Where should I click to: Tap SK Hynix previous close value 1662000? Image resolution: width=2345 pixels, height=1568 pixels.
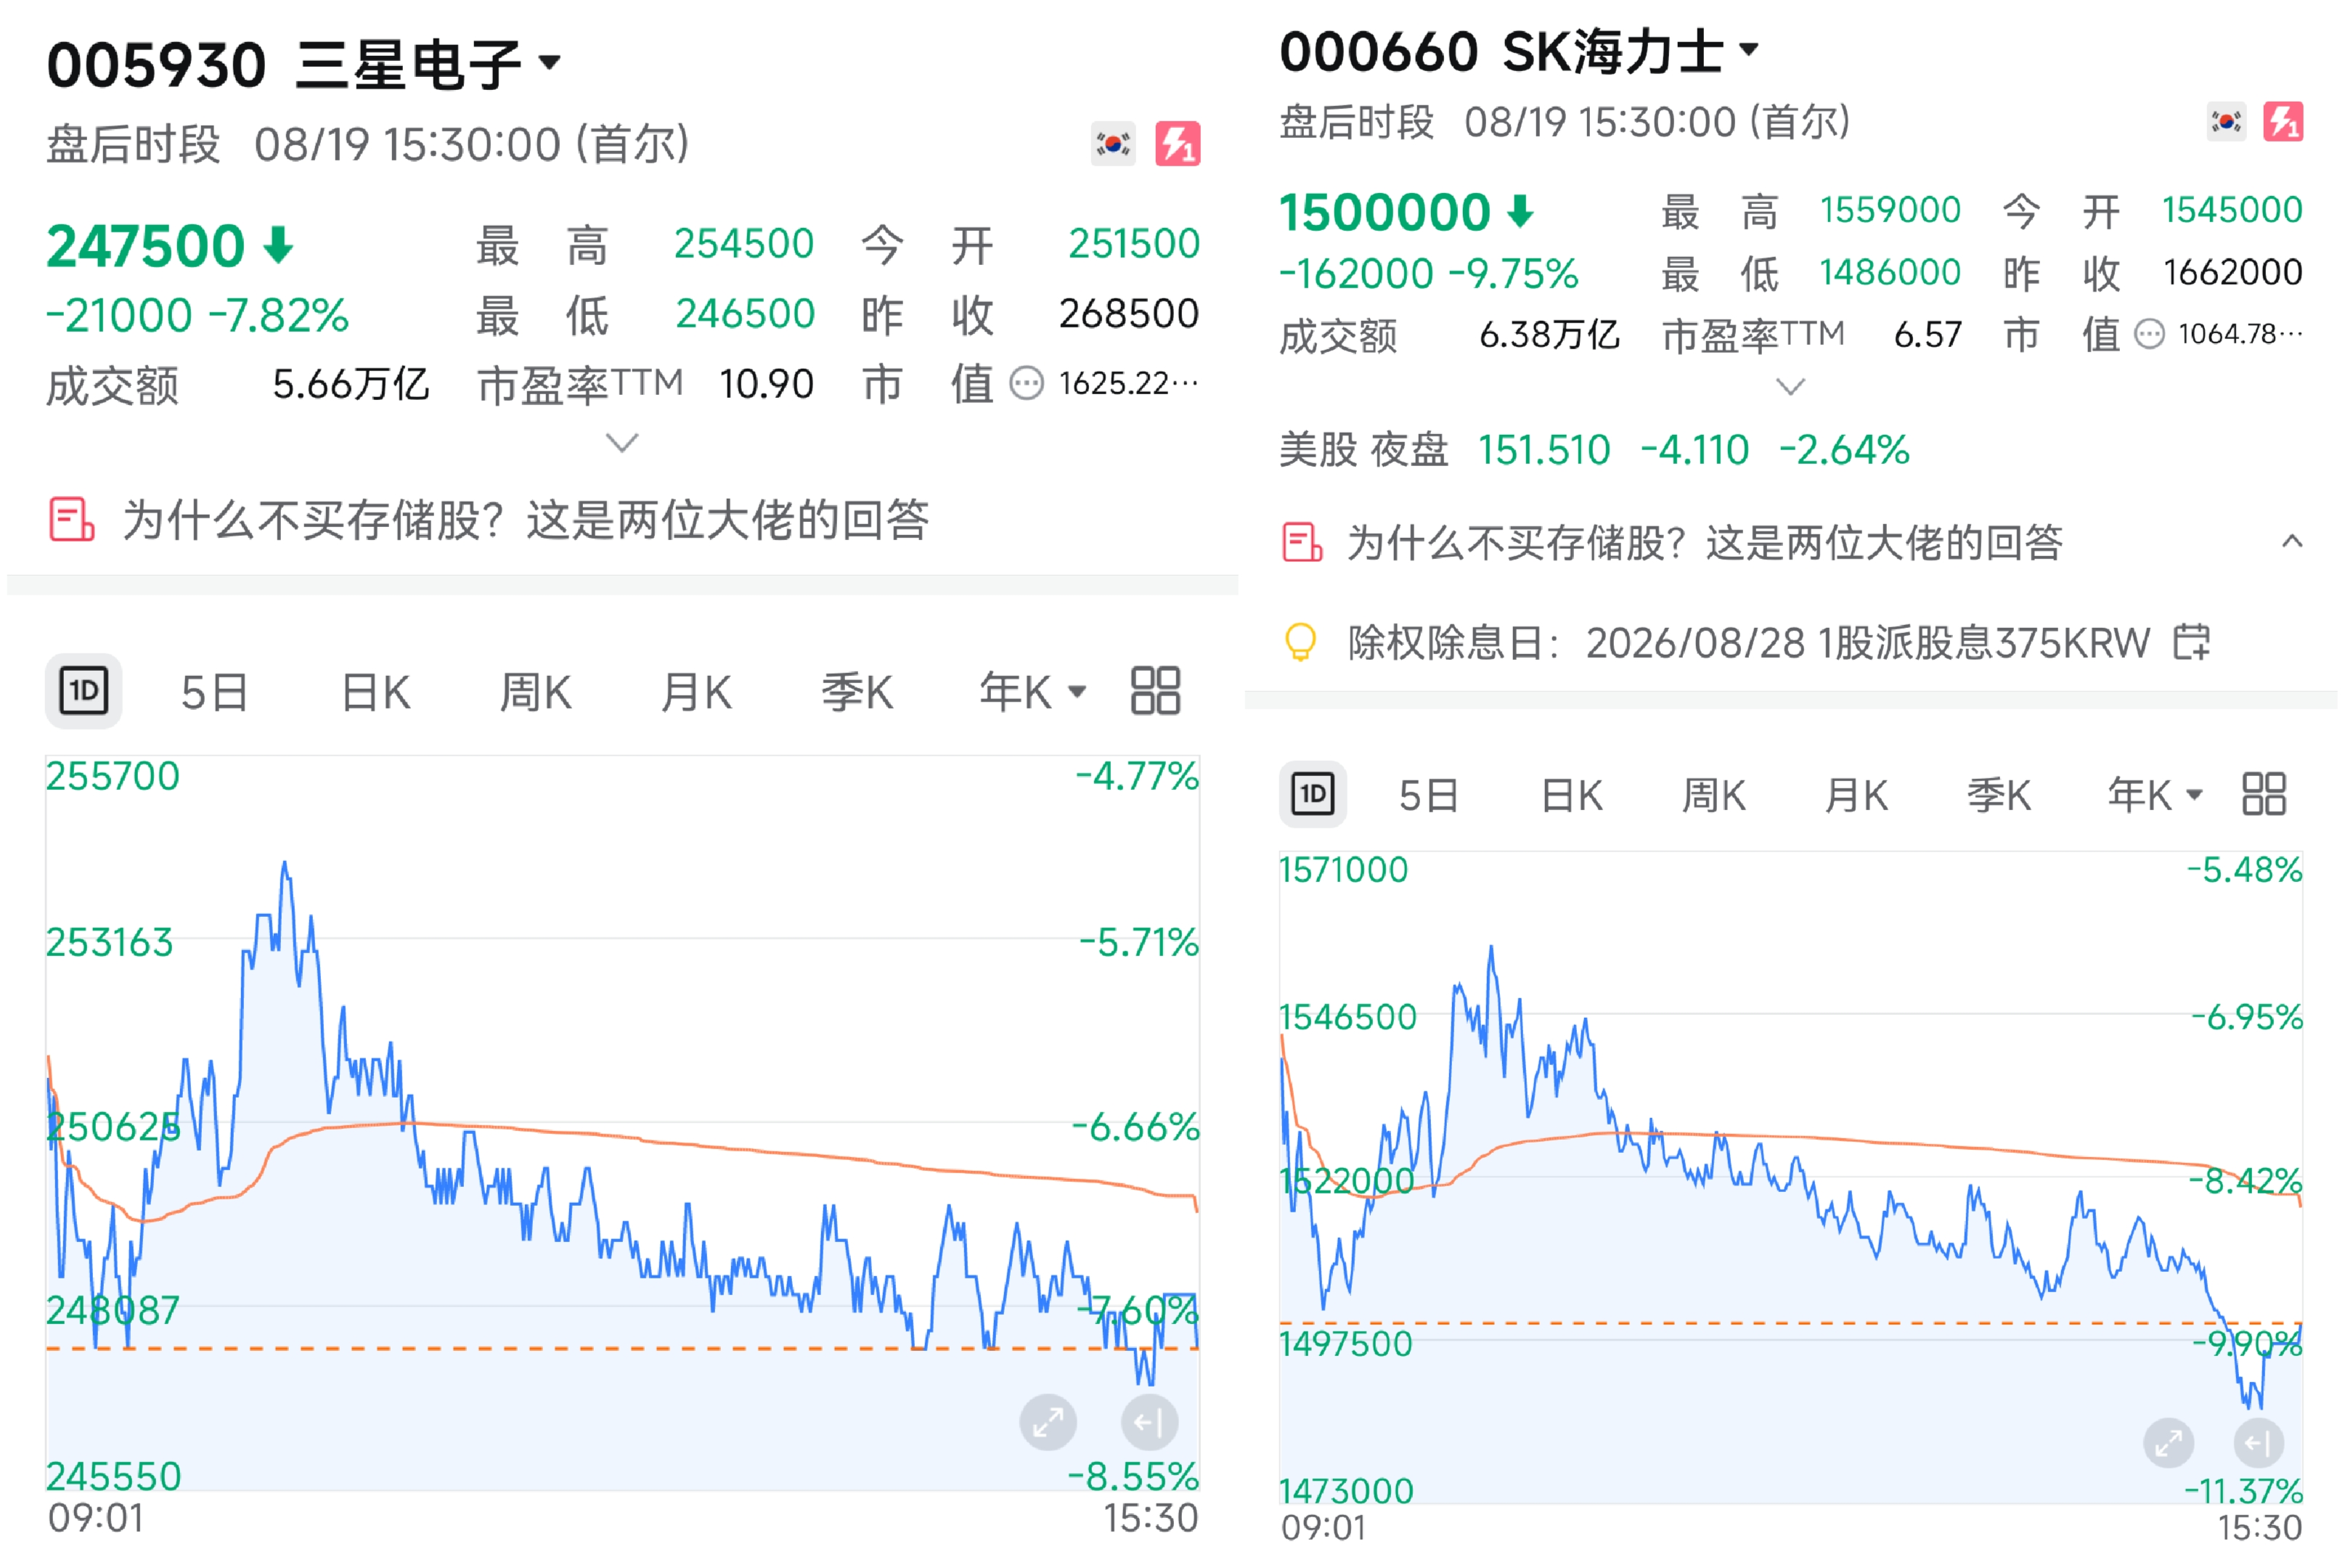[2233, 272]
